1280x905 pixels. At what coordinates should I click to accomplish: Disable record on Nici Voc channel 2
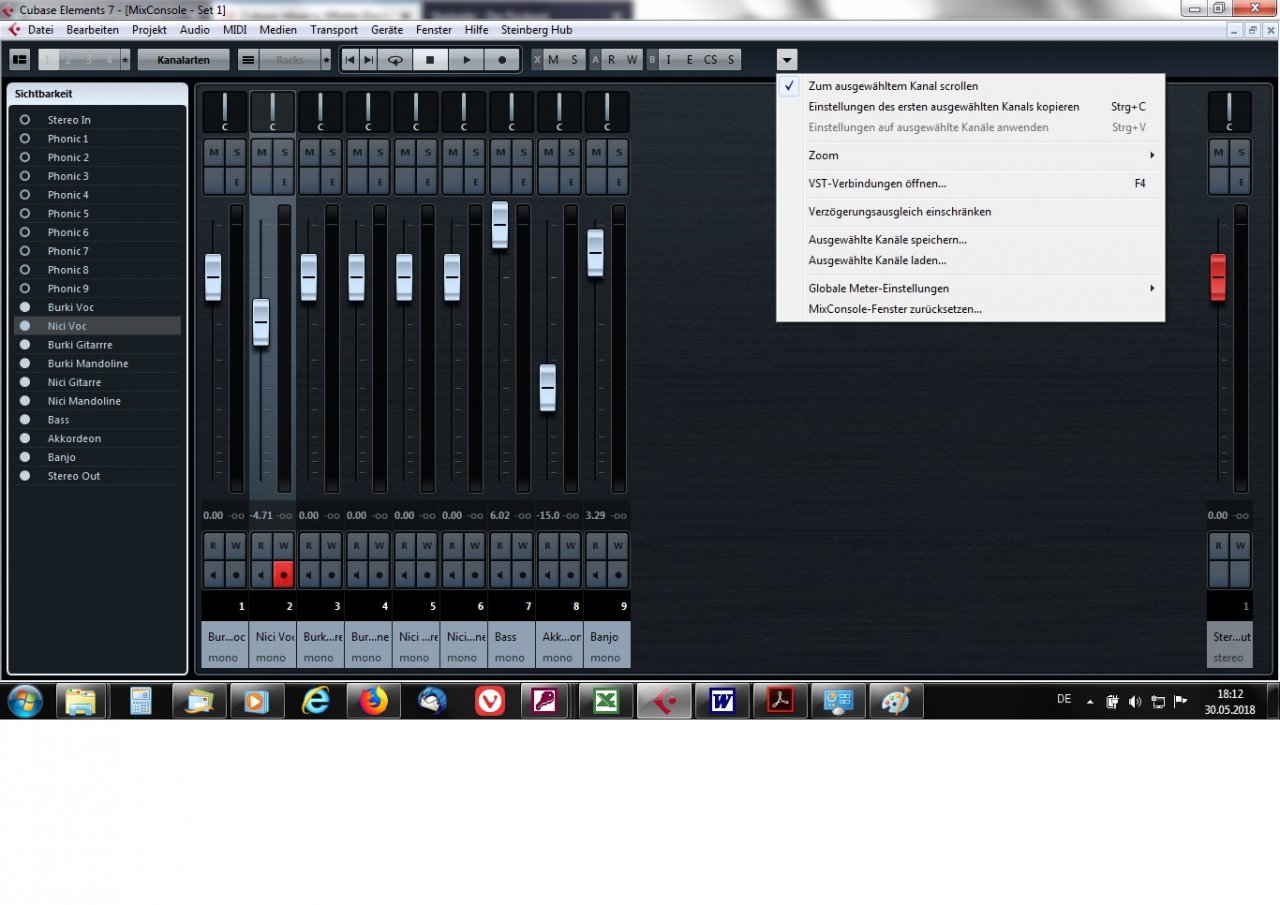[283, 575]
